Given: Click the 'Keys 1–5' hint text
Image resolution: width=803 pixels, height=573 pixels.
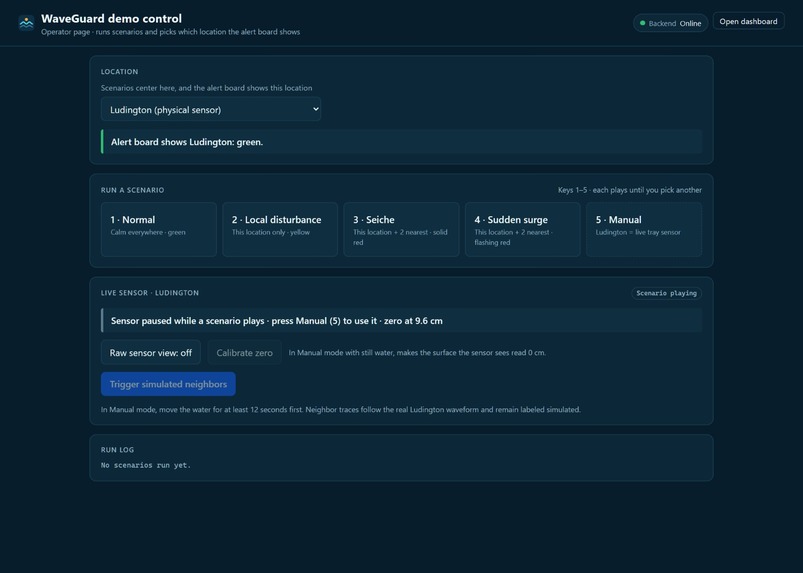Looking at the screenshot, I should 629,190.
